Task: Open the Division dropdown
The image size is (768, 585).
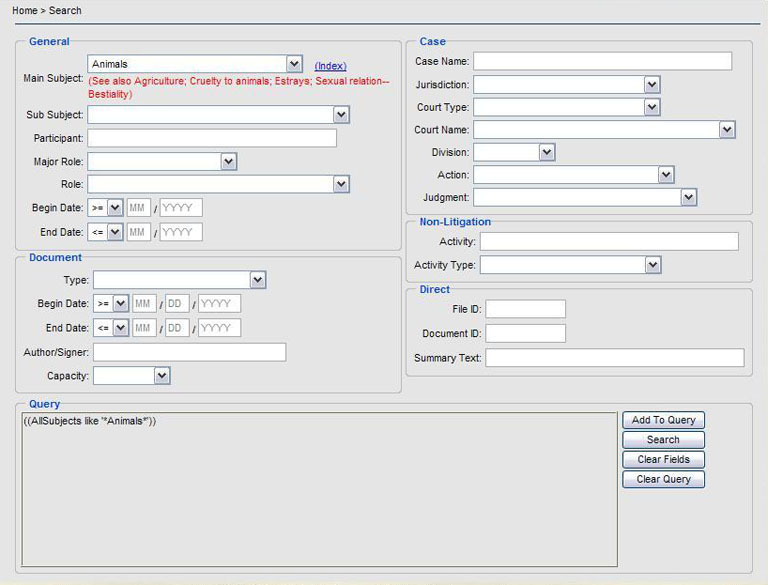Action: tap(514, 152)
